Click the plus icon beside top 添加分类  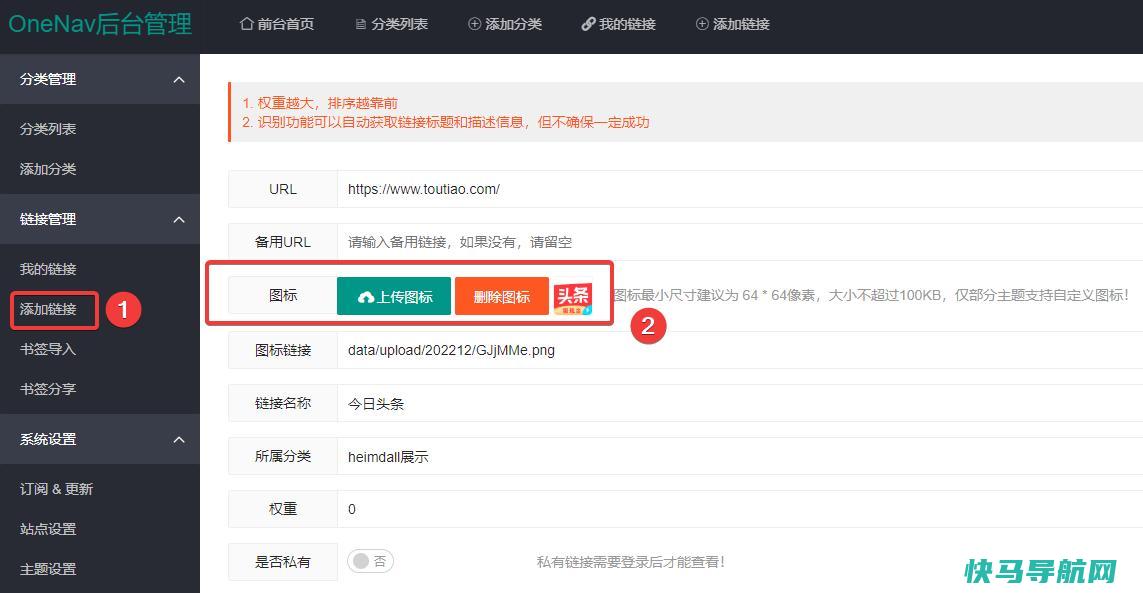click(x=475, y=24)
